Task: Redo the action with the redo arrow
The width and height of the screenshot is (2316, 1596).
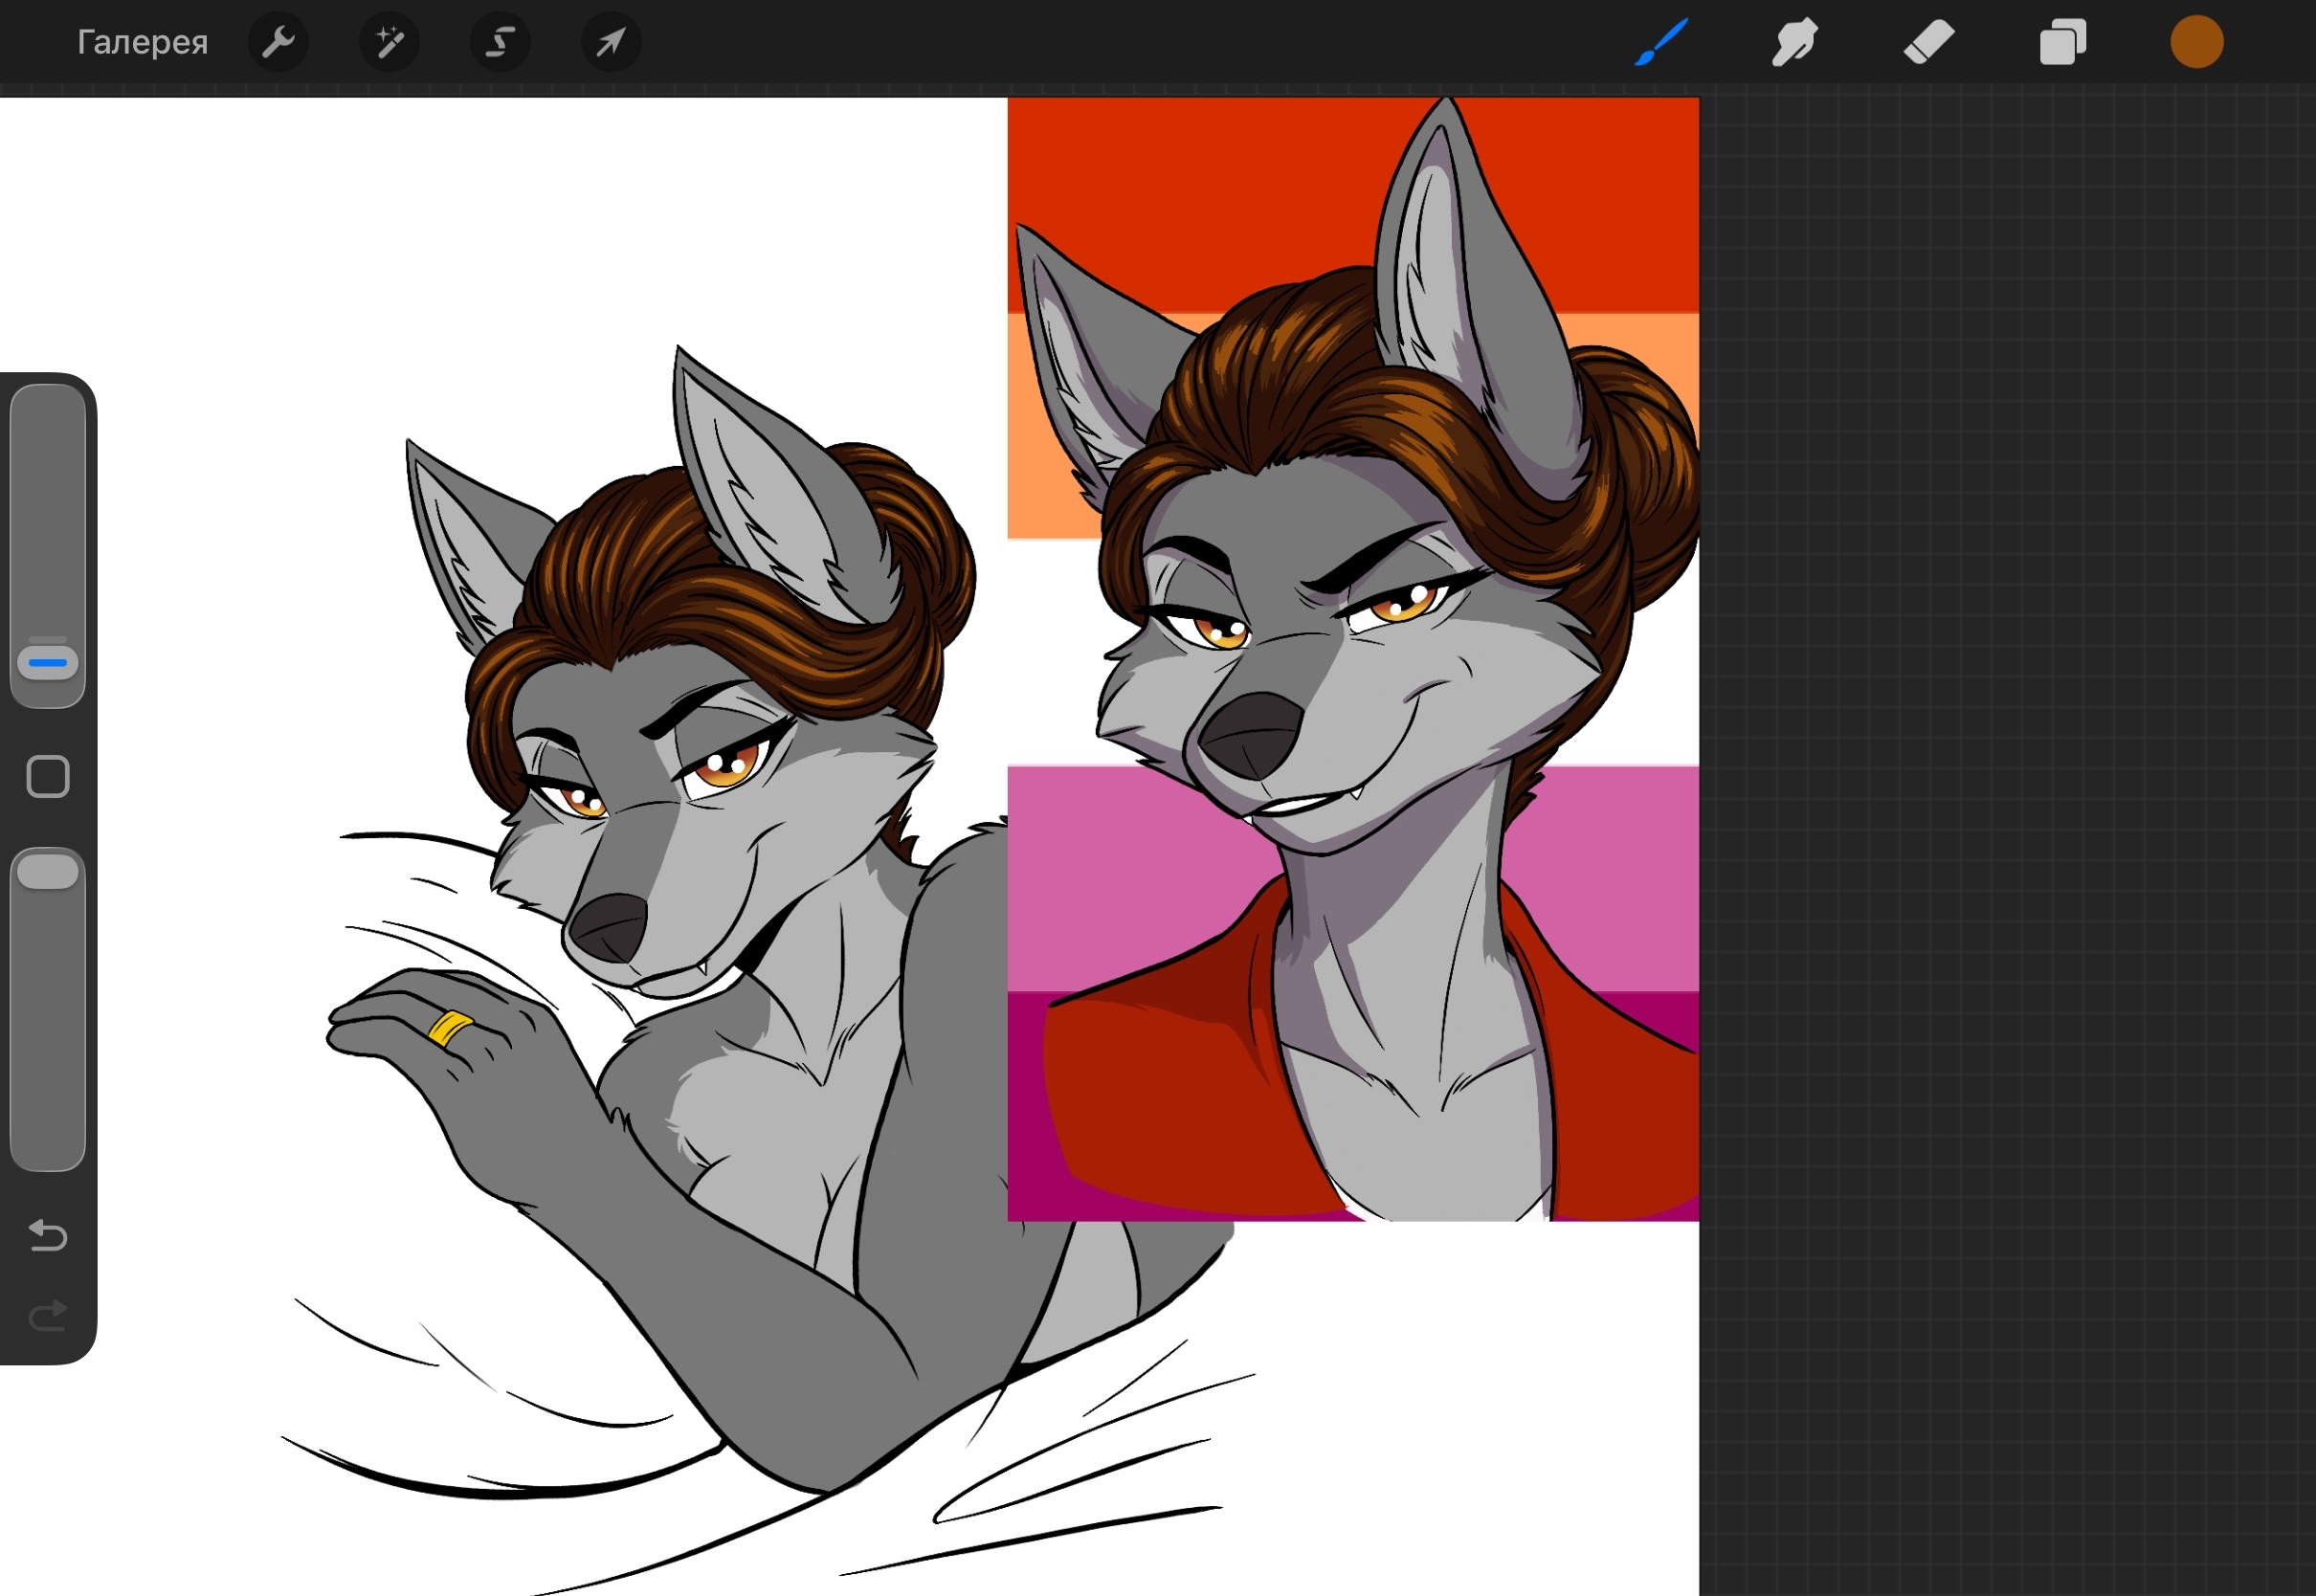Action: coord(48,1316)
